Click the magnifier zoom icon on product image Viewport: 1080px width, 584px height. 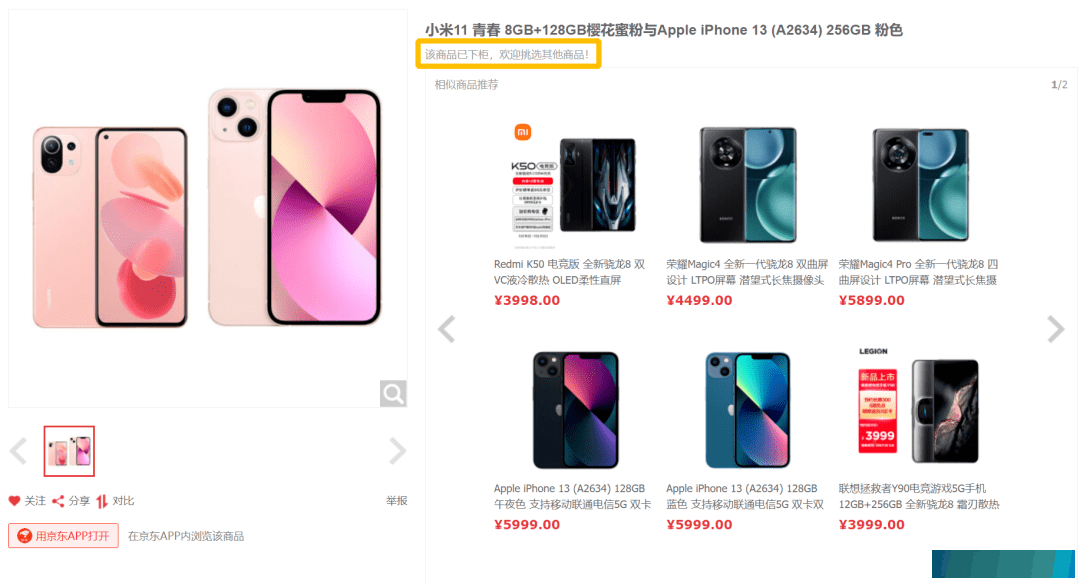[393, 393]
